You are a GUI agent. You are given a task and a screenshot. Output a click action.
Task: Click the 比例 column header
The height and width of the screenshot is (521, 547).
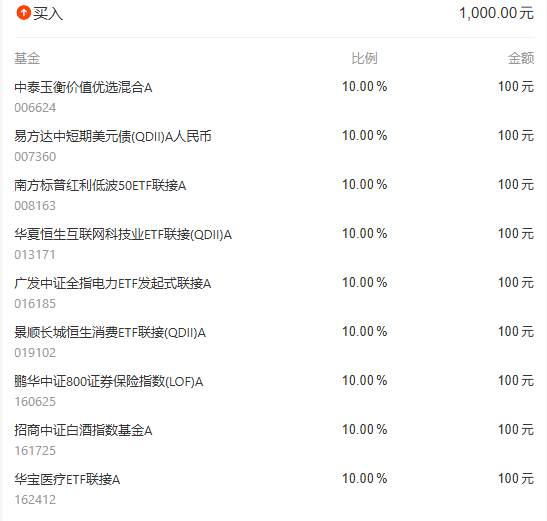coord(364,58)
